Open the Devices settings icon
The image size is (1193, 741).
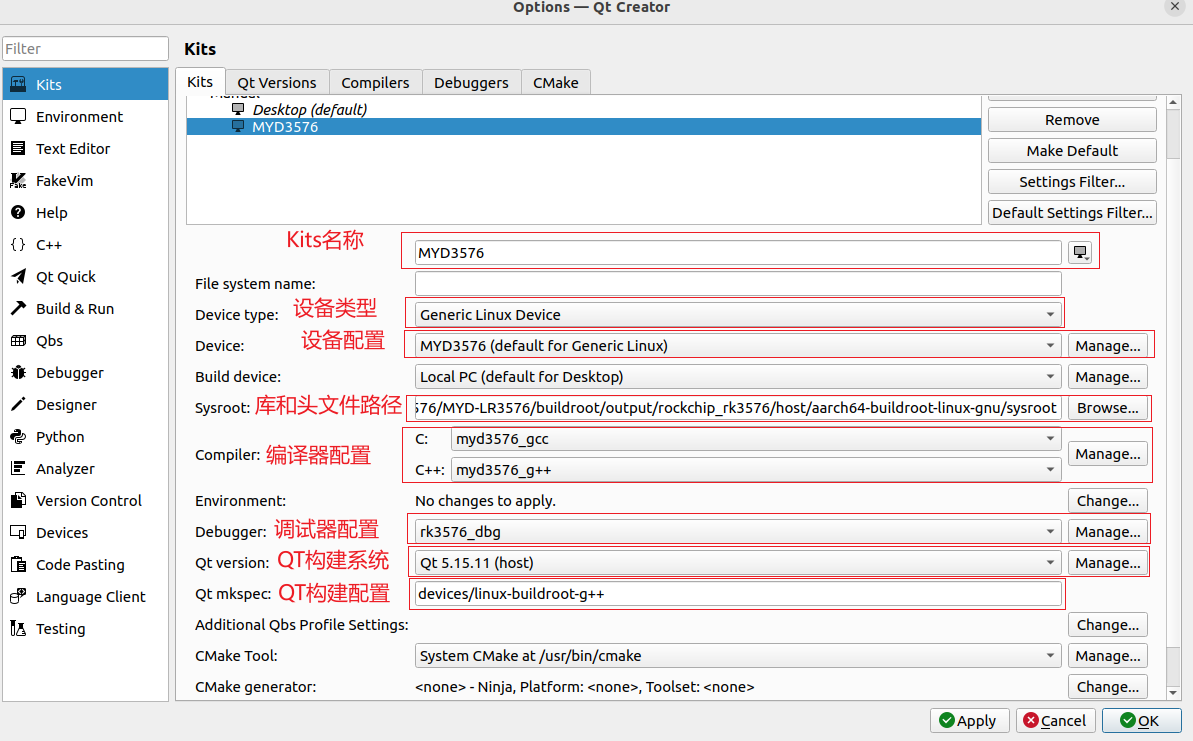tap(18, 532)
